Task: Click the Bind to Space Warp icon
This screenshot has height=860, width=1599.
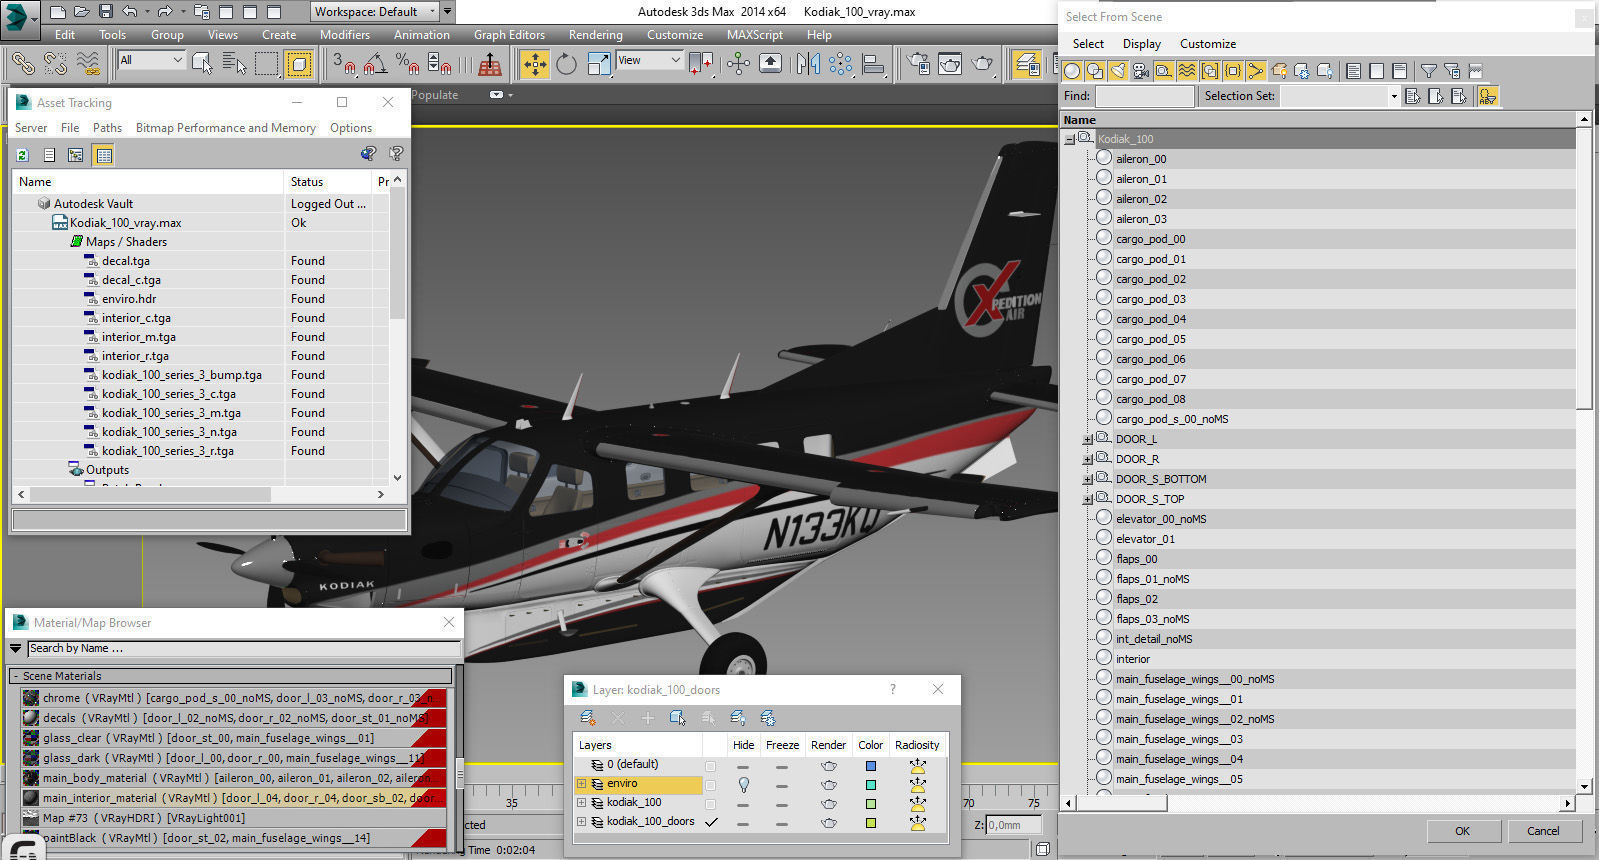Action: point(88,64)
